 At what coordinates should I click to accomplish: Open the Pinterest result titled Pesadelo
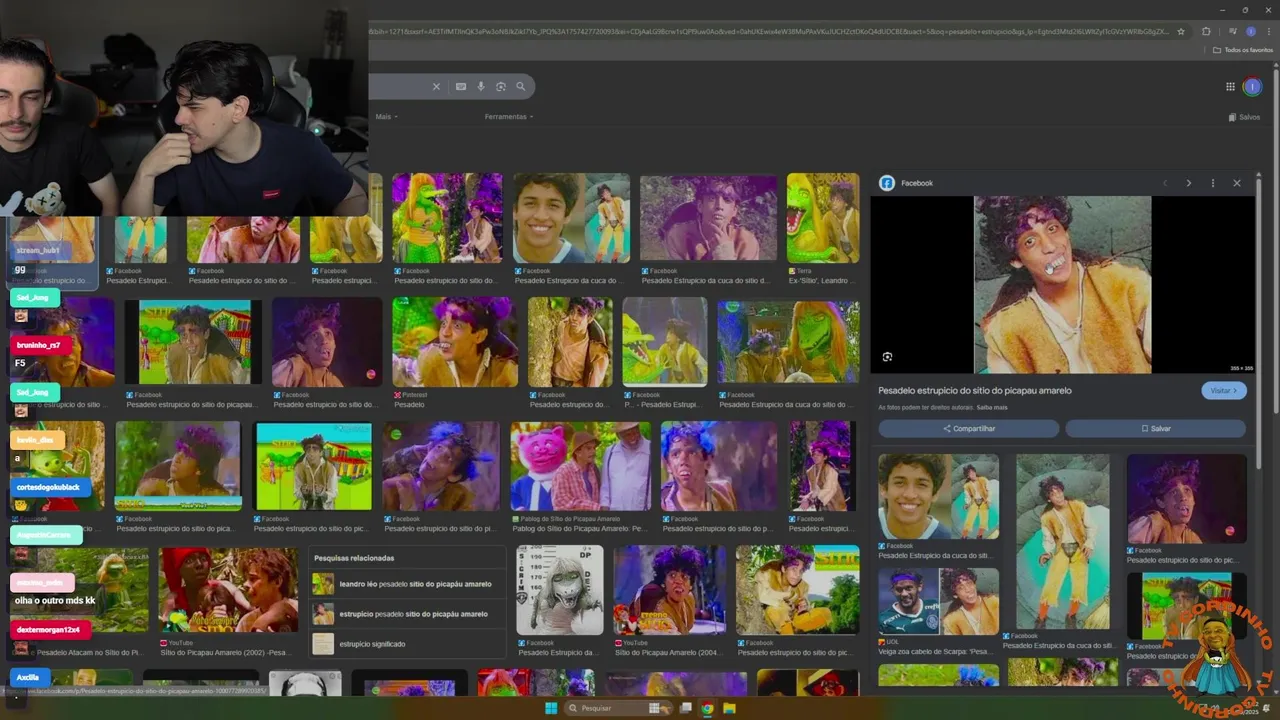tap(455, 352)
